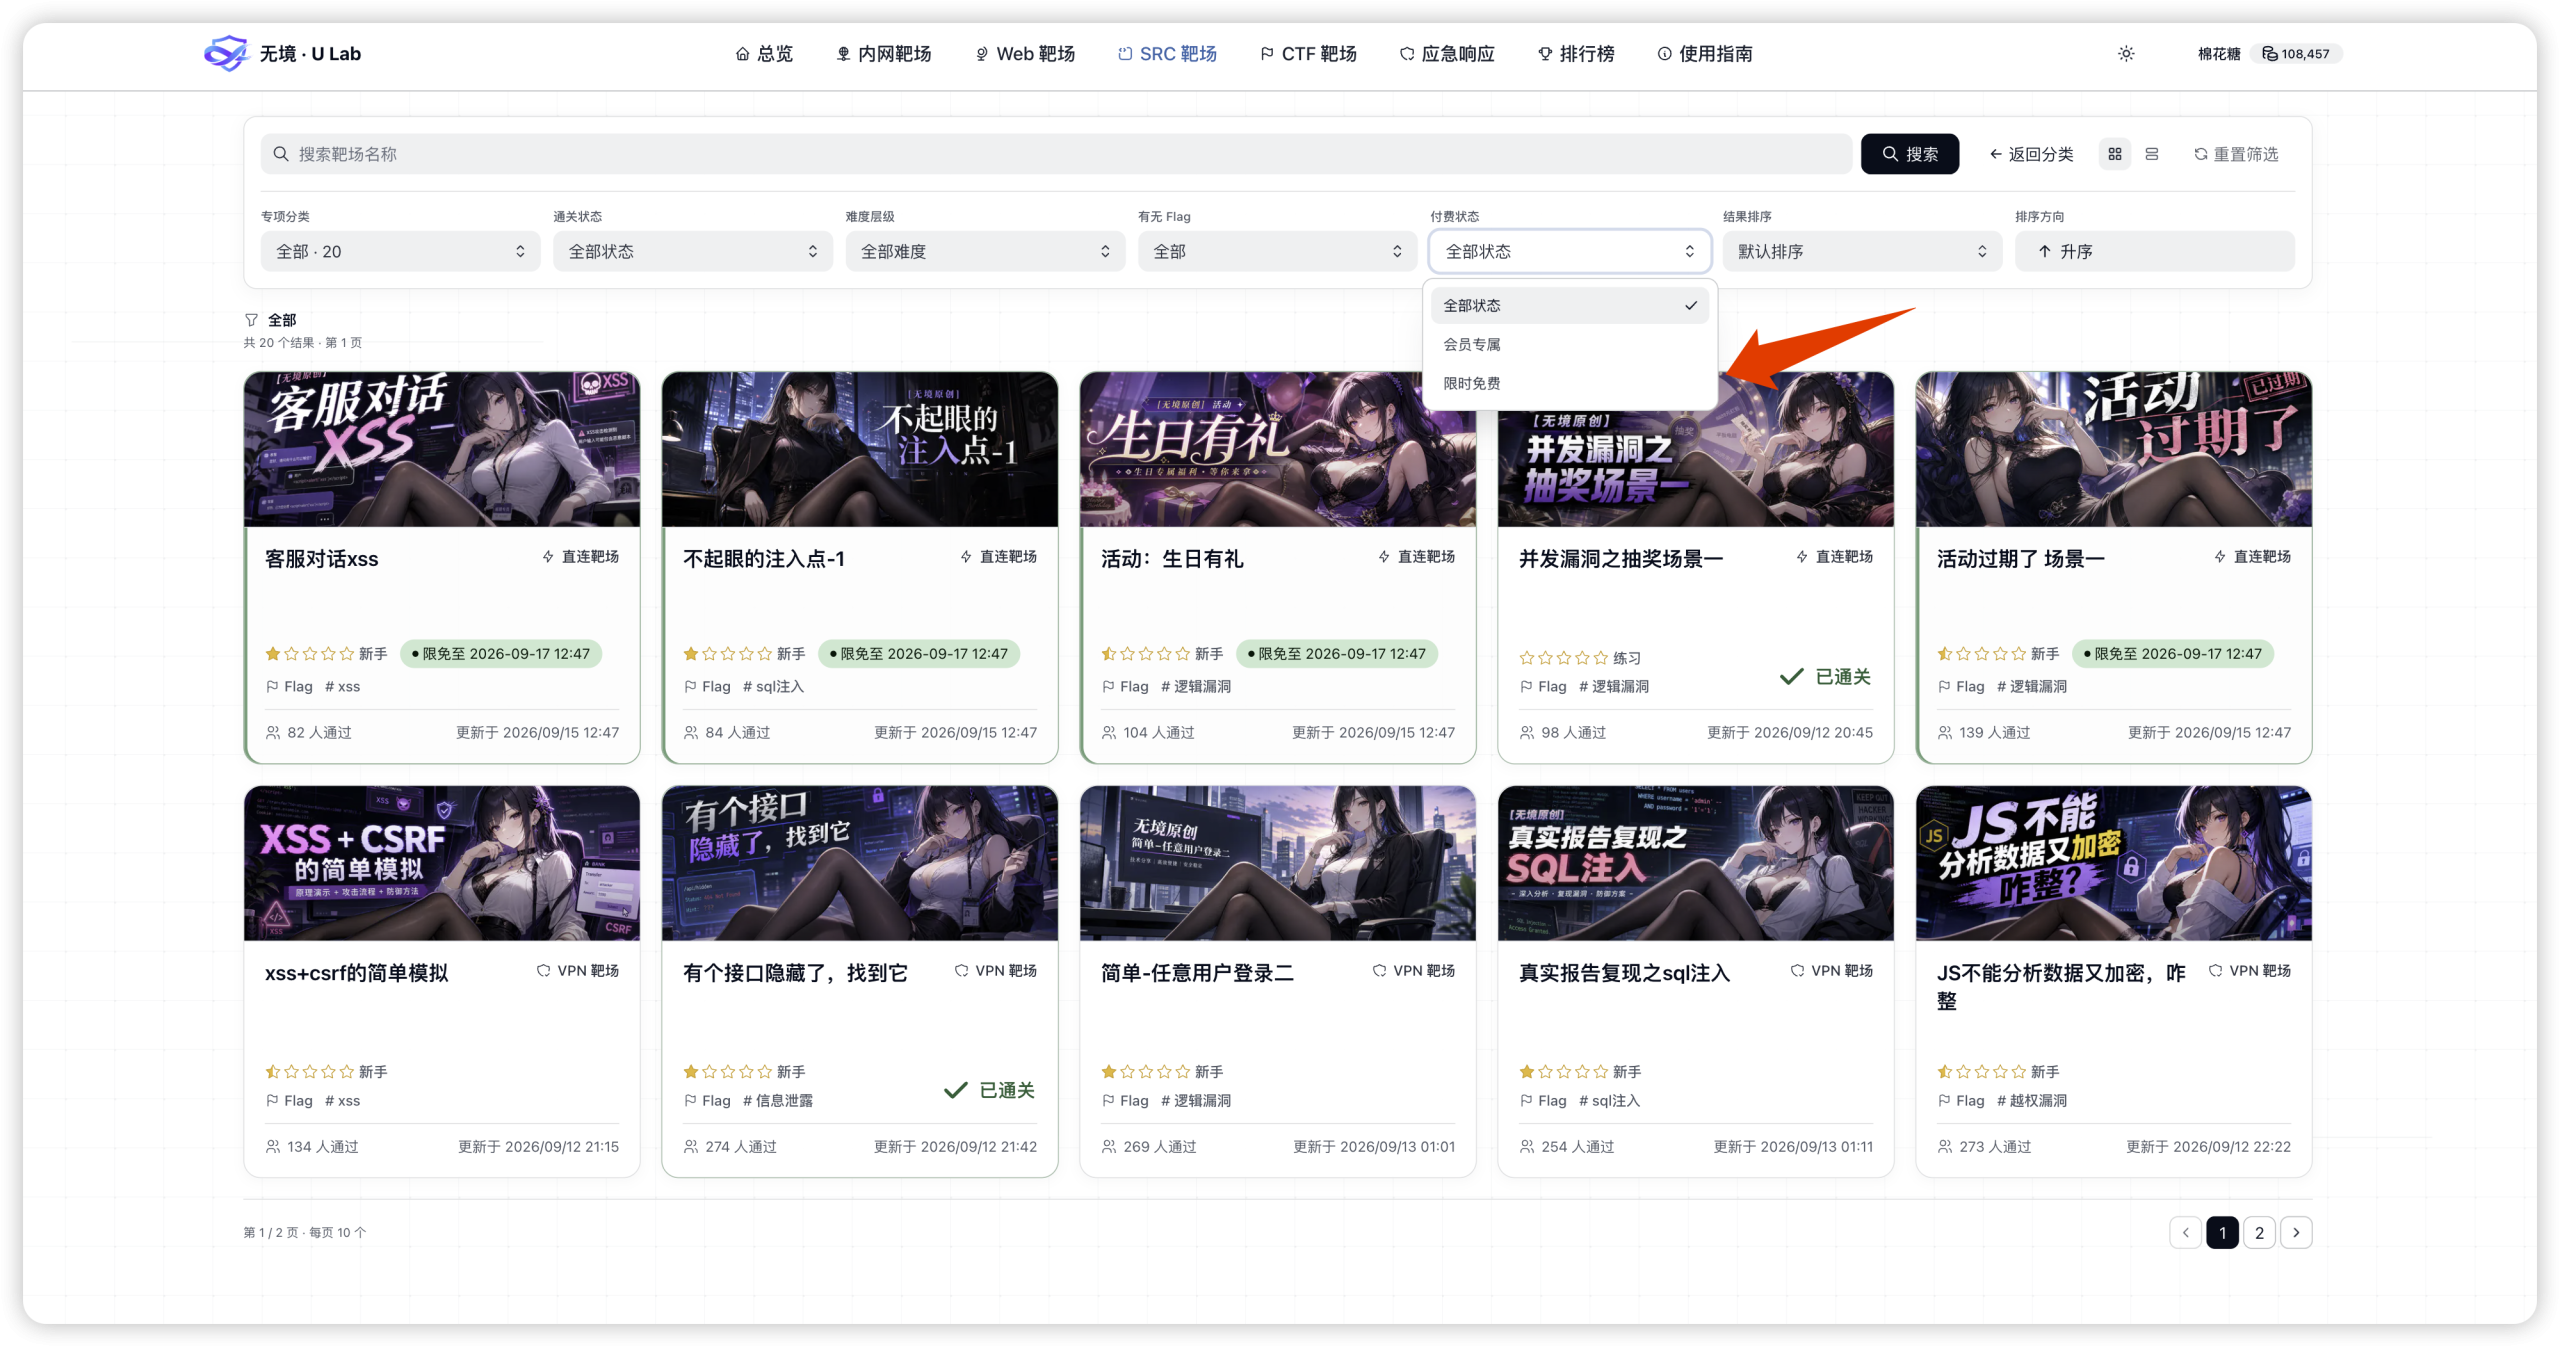Toggle the light/dark theme sun icon
2560x1347 pixels.
pyautogui.click(x=2126, y=54)
